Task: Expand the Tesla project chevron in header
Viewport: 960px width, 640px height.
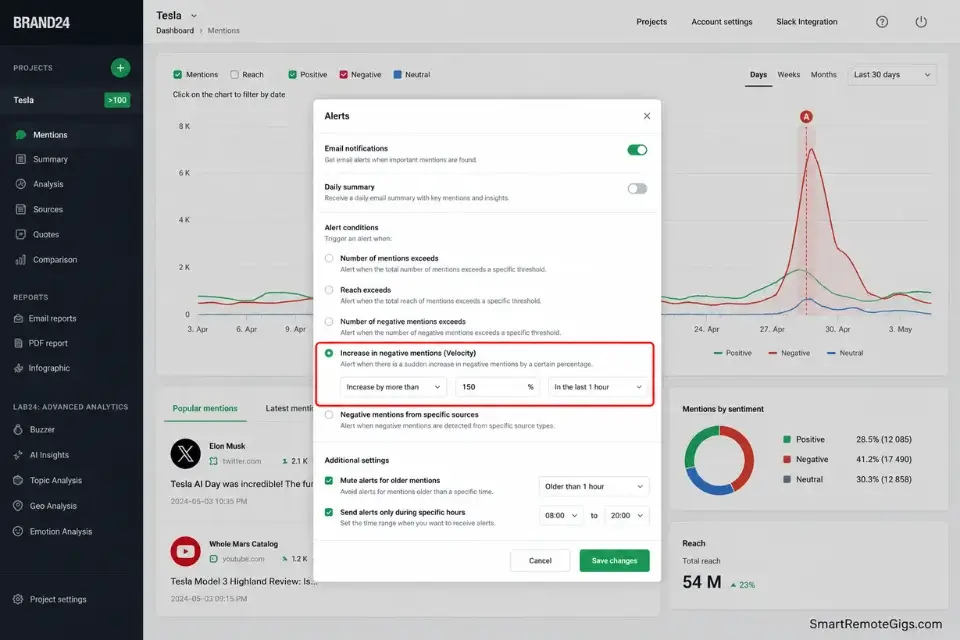Action: click(x=194, y=16)
